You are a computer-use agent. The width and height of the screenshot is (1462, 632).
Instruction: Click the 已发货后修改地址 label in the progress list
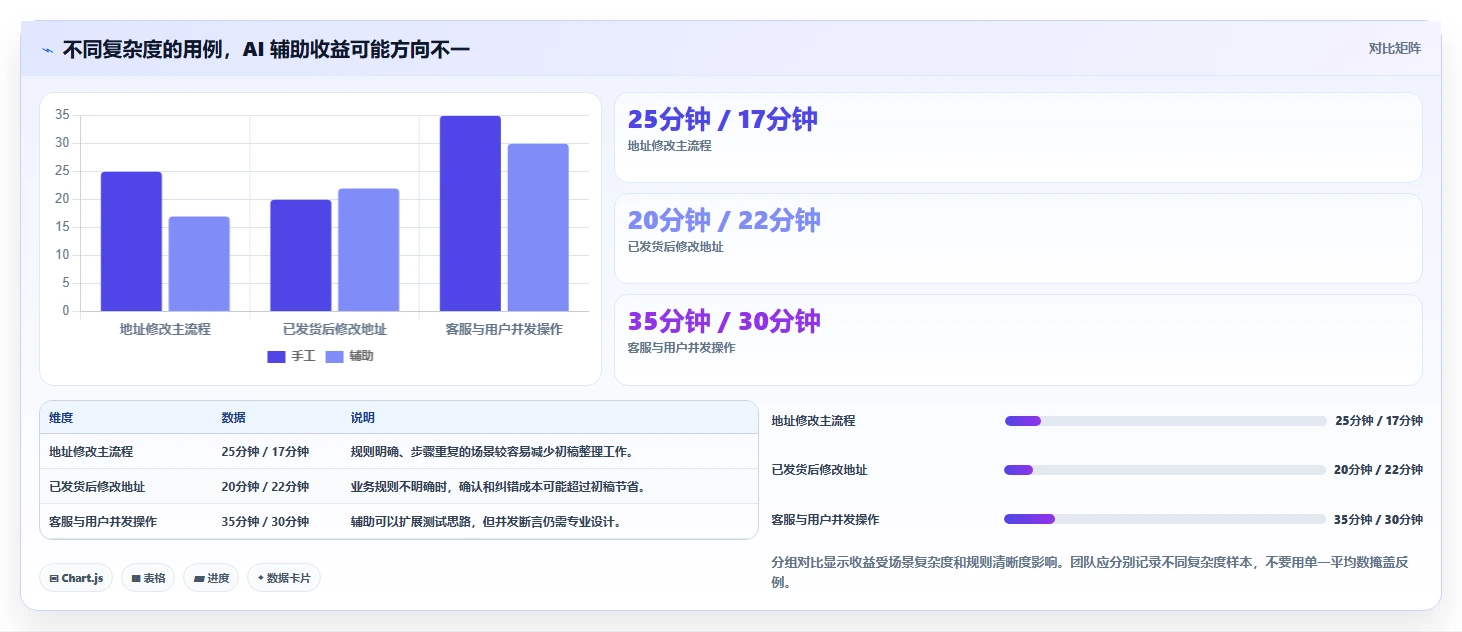[x=819, y=470]
